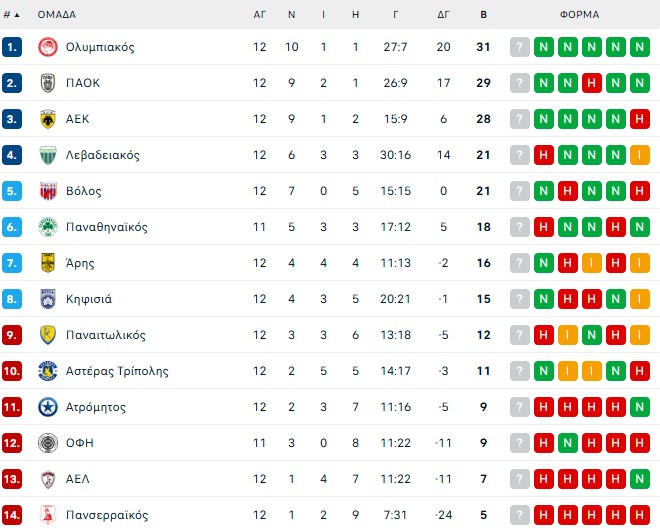Screen dimensions: 660x531
Task: Click the number 1 rank badge
Action: tap(12, 47)
